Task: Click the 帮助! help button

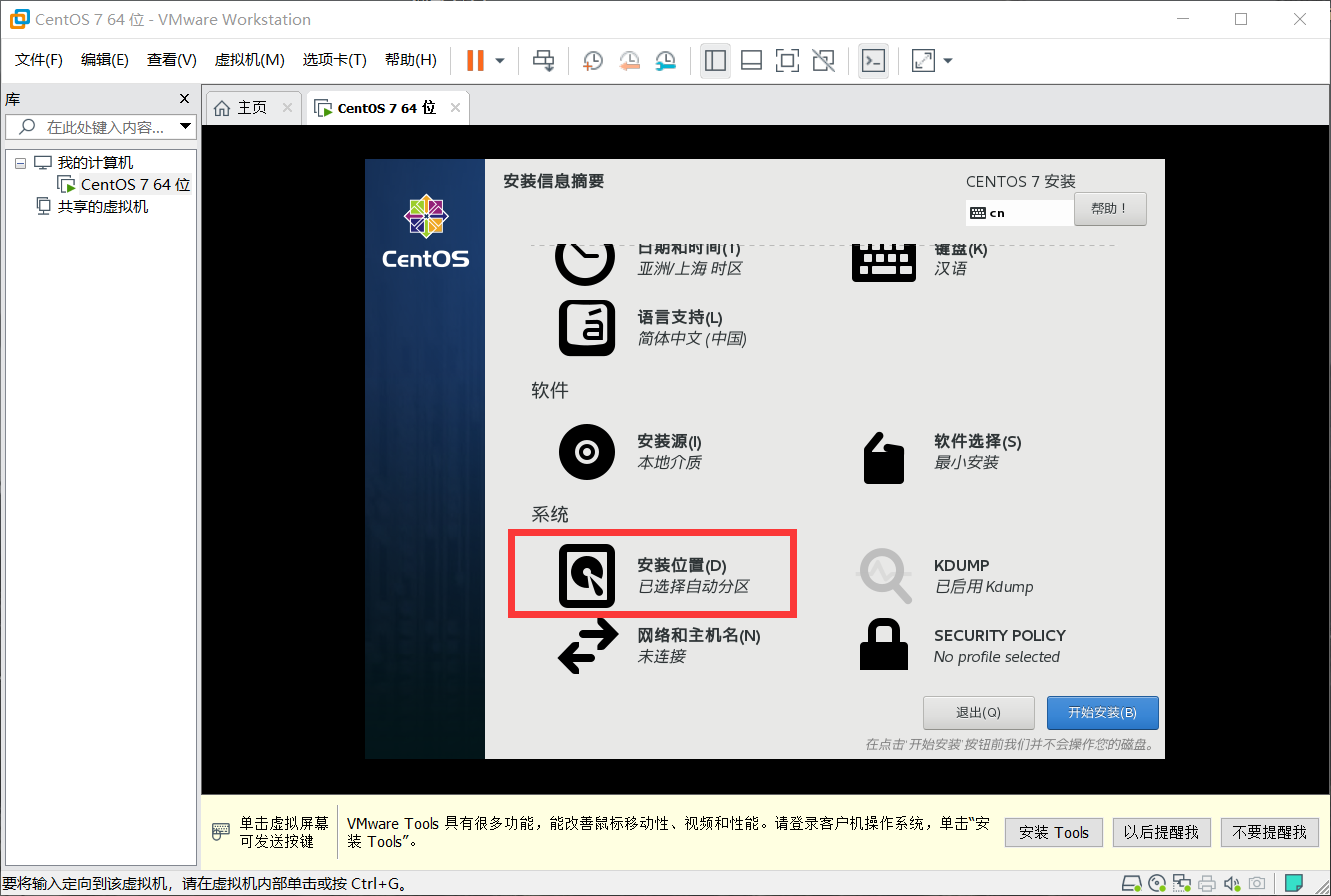Action: 1110,209
